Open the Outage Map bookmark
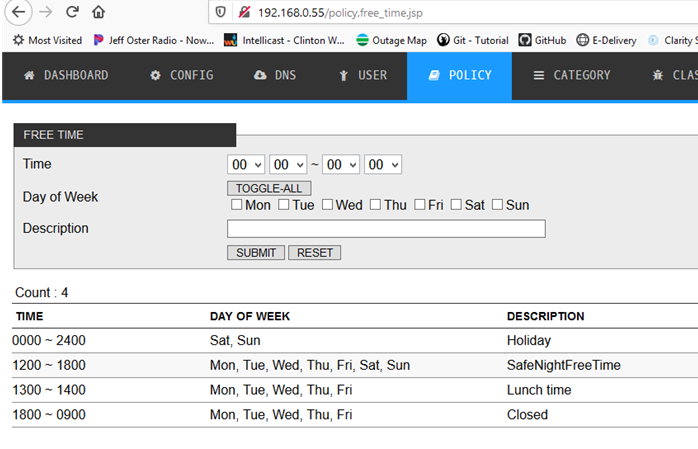This screenshot has width=698, height=449. point(391,40)
